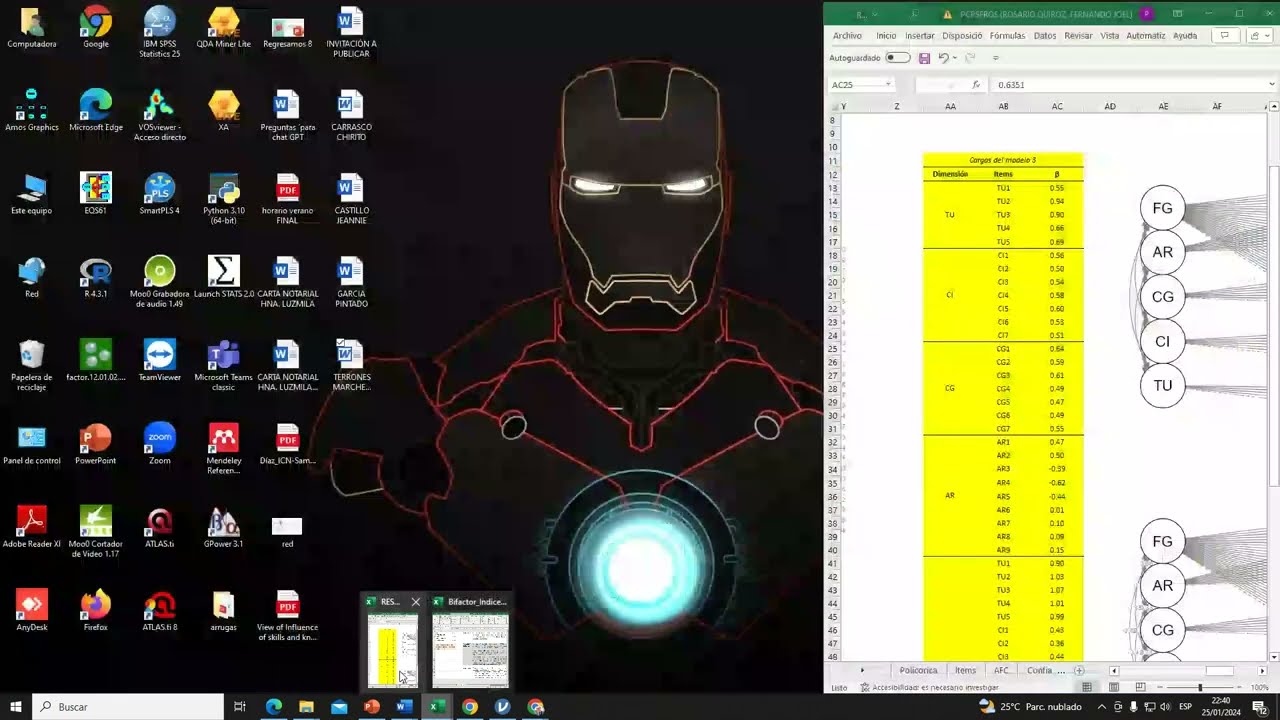Select the EQS61 desktop icon
Viewport: 1280px width, 720px height.
(x=95, y=194)
